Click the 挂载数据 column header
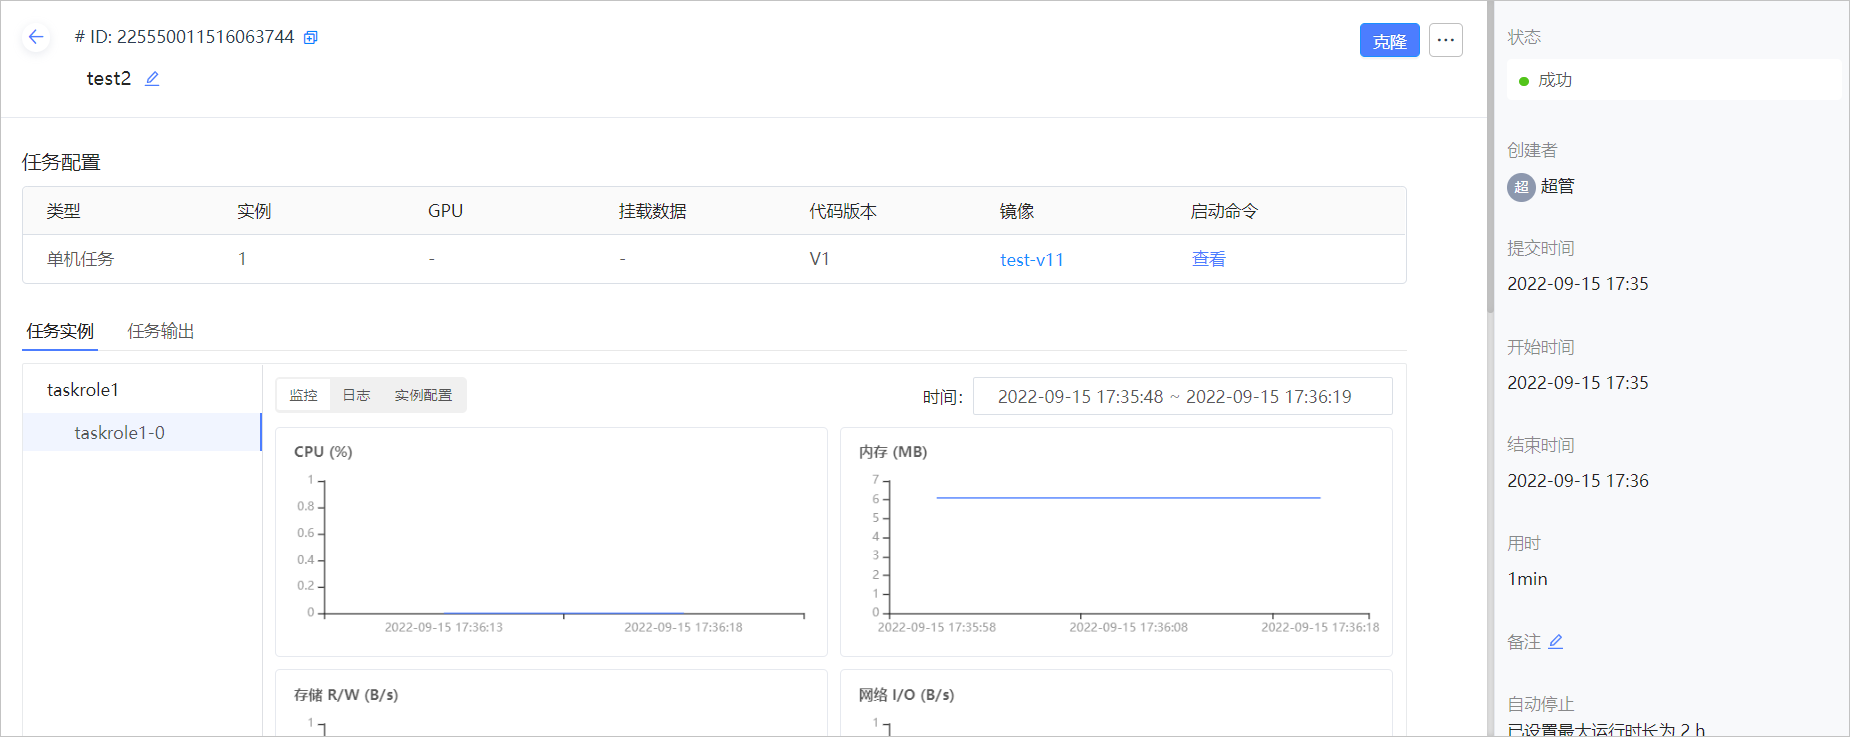Image resolution: width=1850 pixels, height=737 pixels. (653, 212)
